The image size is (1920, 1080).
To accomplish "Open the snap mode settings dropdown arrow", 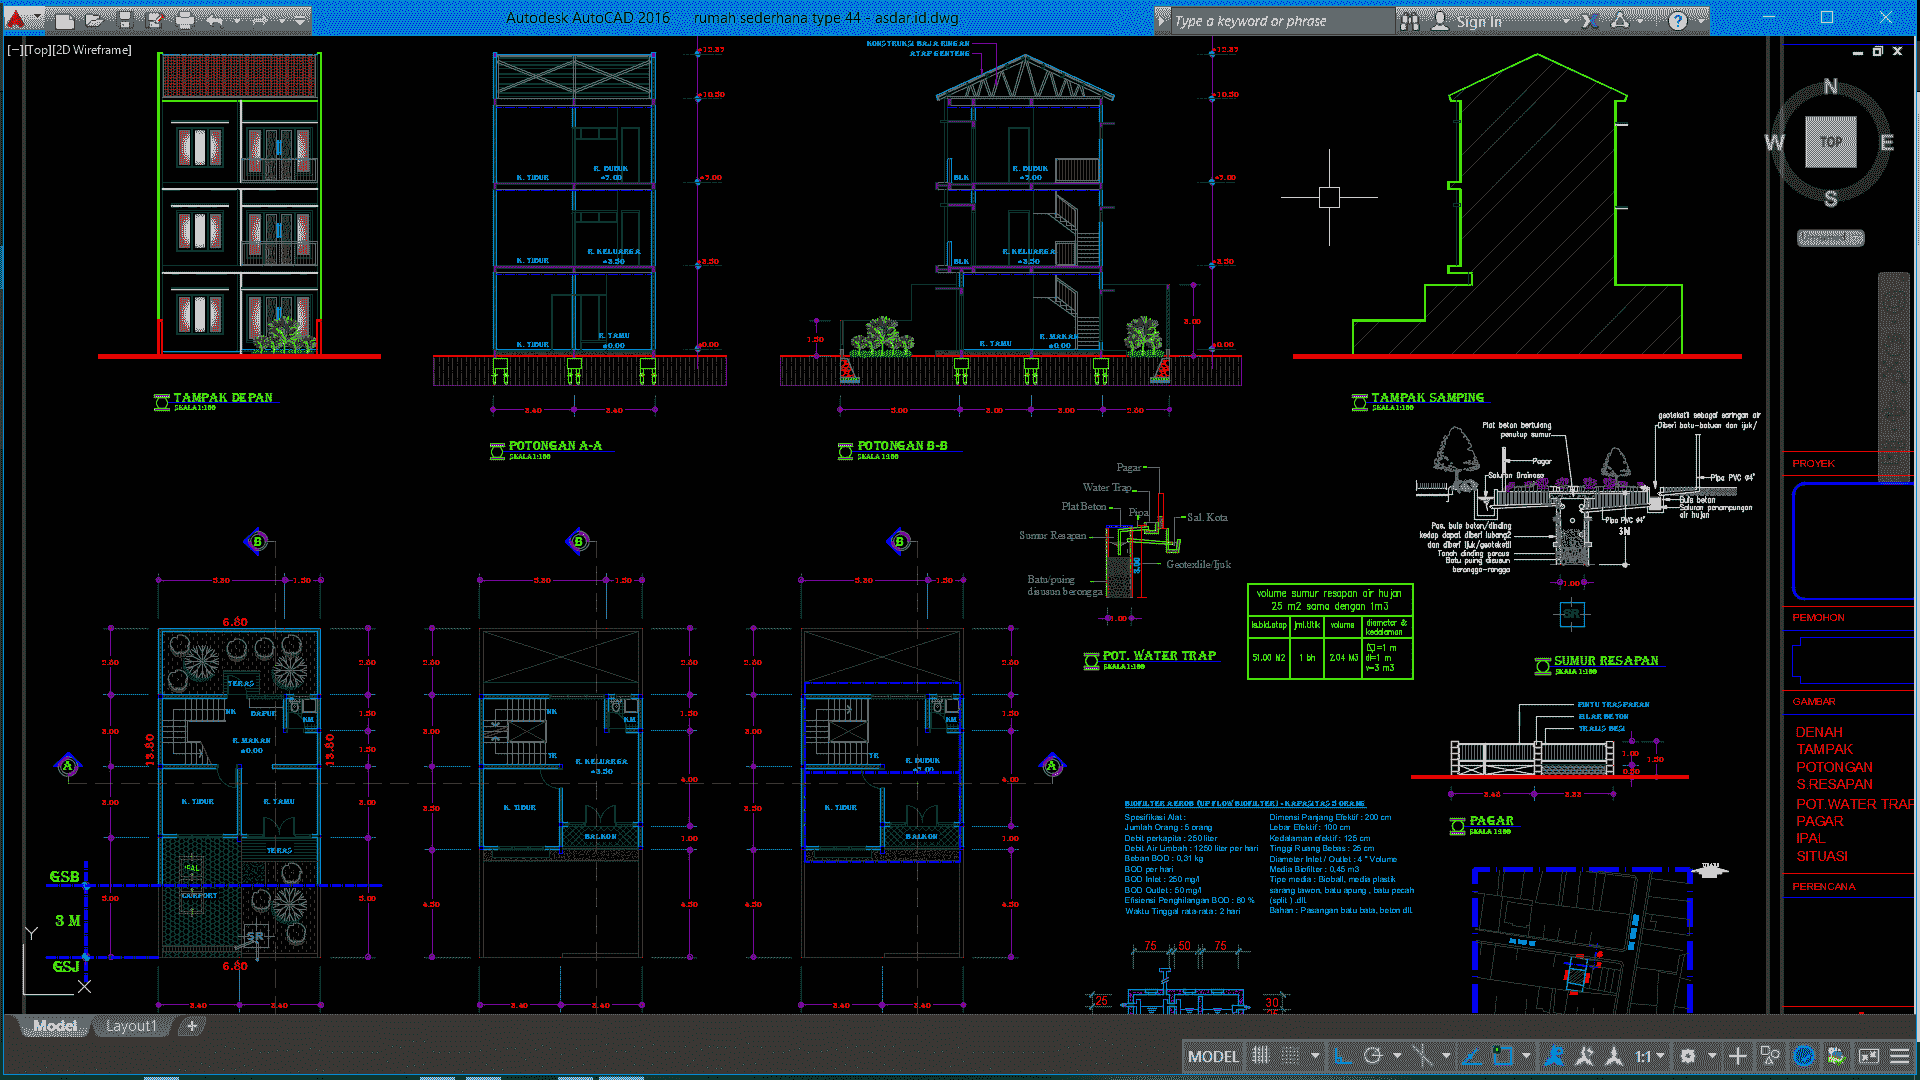I will 1315,1056.
